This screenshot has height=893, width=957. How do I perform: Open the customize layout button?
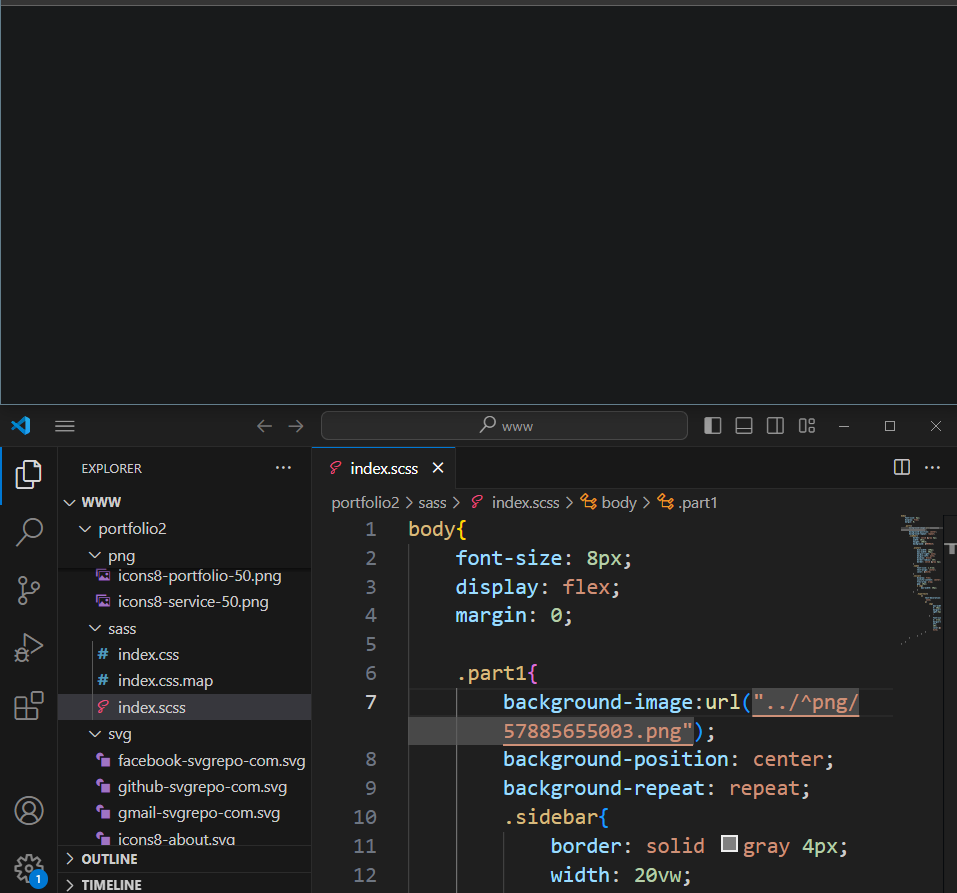click(x=807, y=425)
